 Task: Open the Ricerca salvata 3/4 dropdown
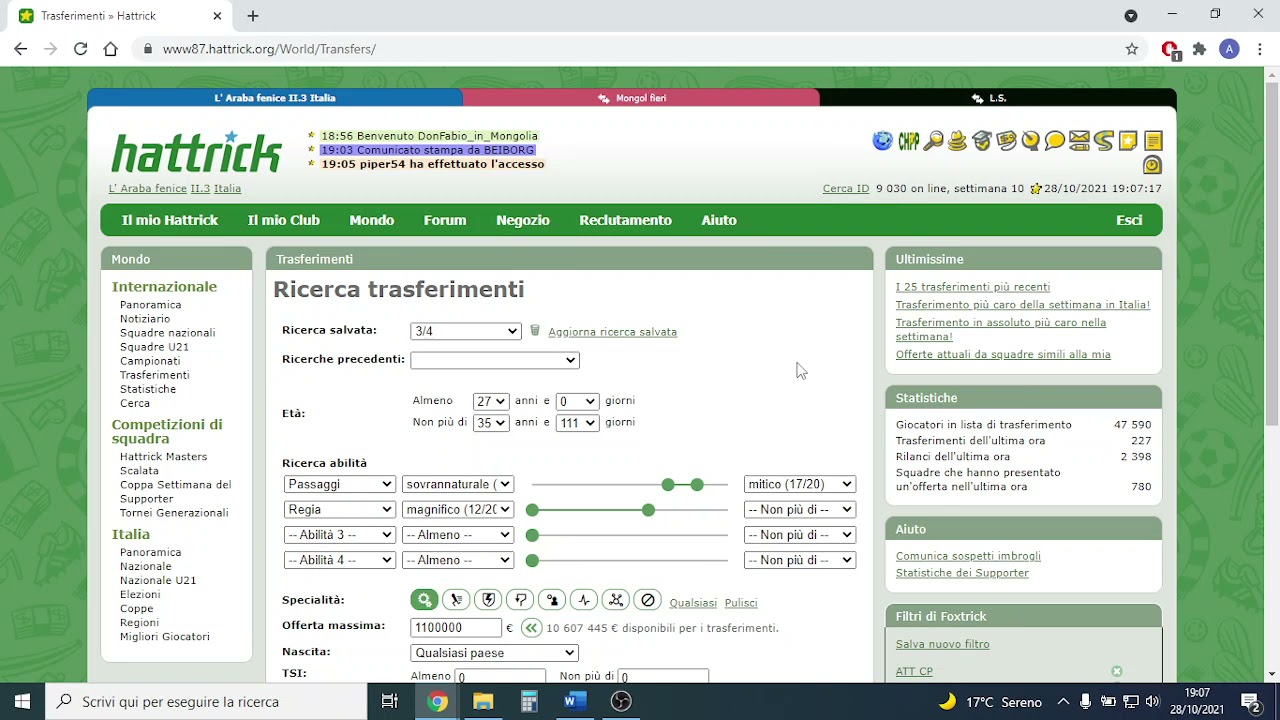tap(466, 331)
